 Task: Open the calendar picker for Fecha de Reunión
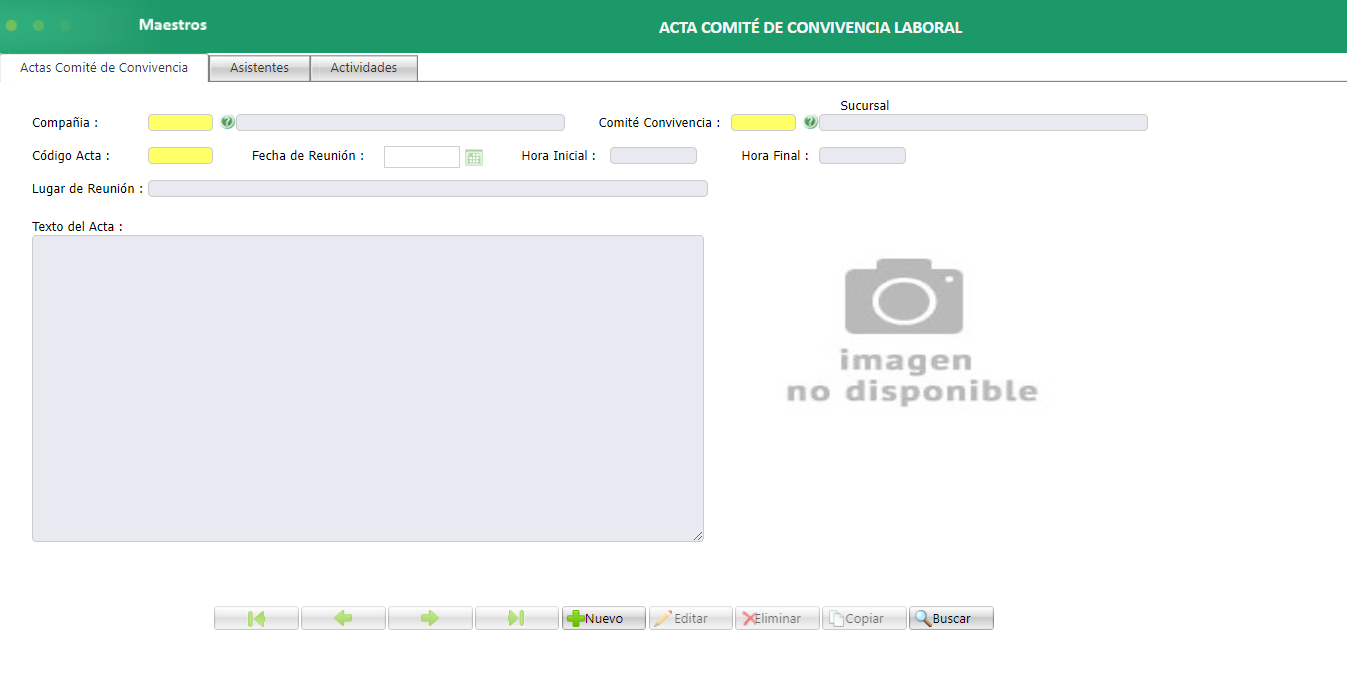coord(474,156)
